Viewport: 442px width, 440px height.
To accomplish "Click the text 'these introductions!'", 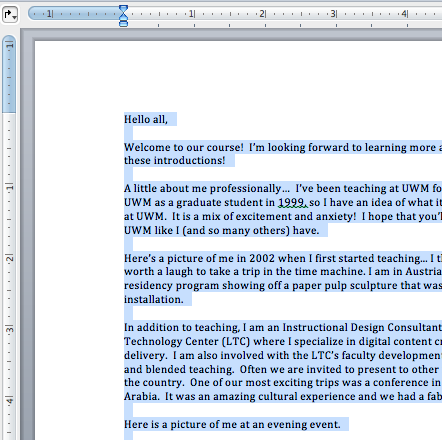I will tap(175, 160).
